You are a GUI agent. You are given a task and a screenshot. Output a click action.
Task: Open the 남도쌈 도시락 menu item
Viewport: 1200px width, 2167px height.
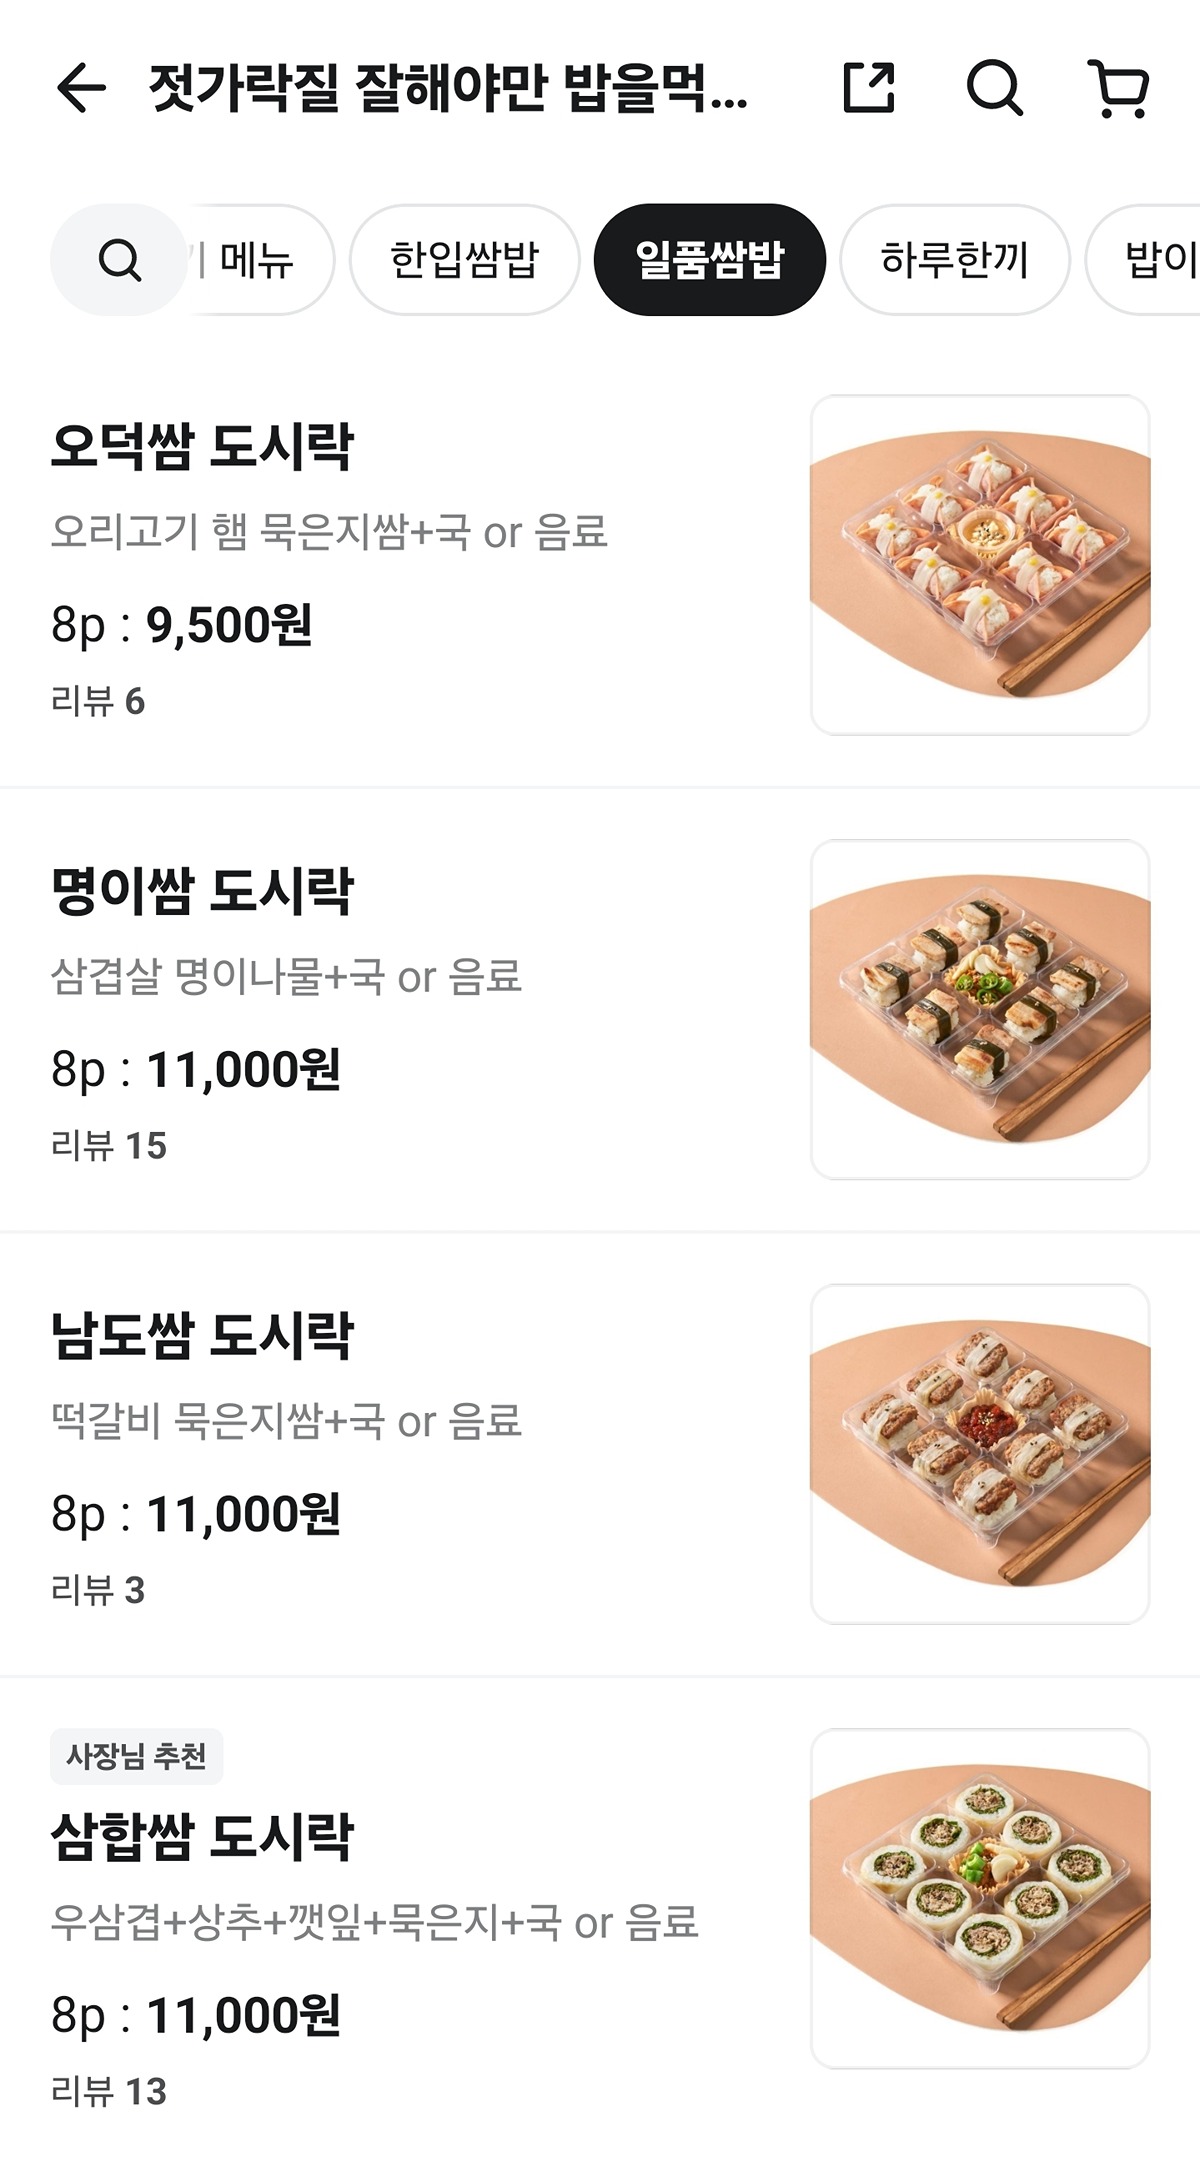pos(203,1335)
